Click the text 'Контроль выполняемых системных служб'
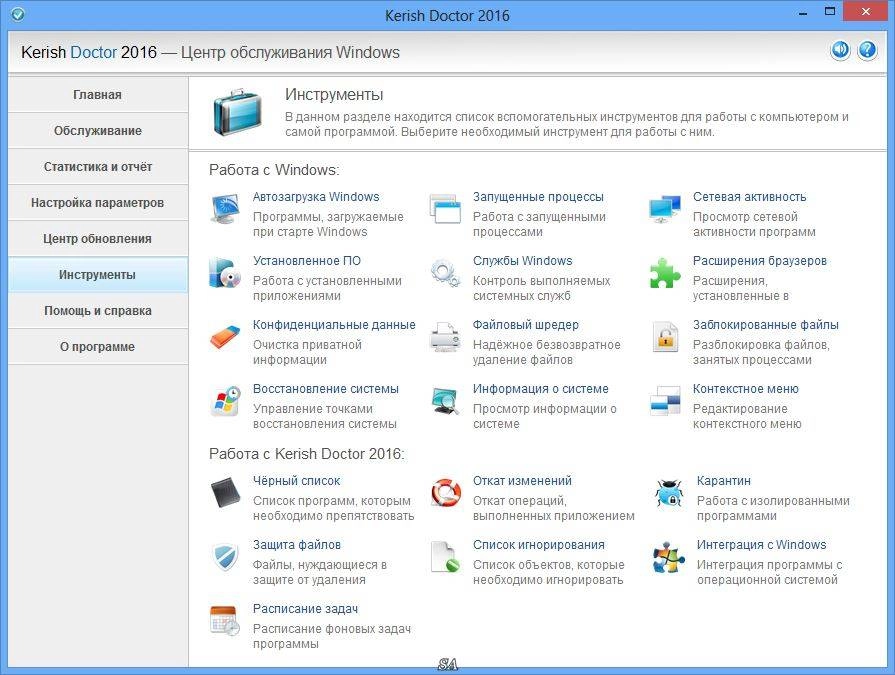 542,288
